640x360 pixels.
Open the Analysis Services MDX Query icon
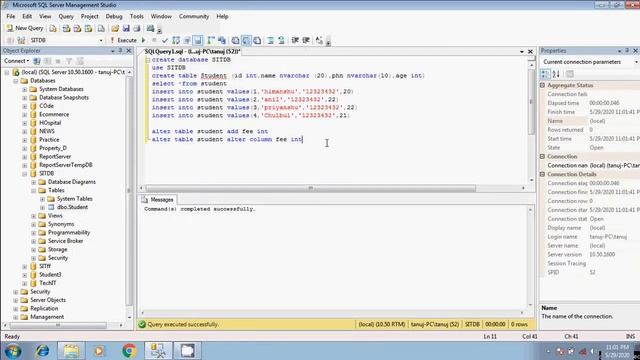pyautogui.click(x=66, y=29)
